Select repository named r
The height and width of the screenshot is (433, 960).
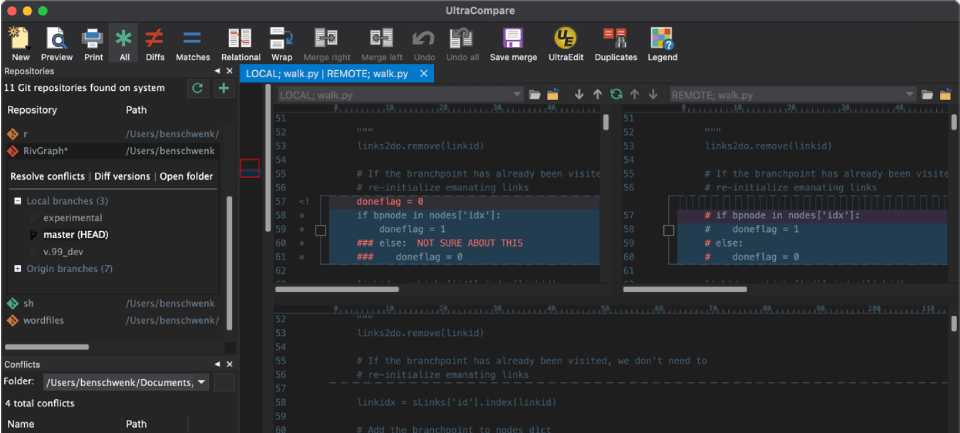click(113, 134)
